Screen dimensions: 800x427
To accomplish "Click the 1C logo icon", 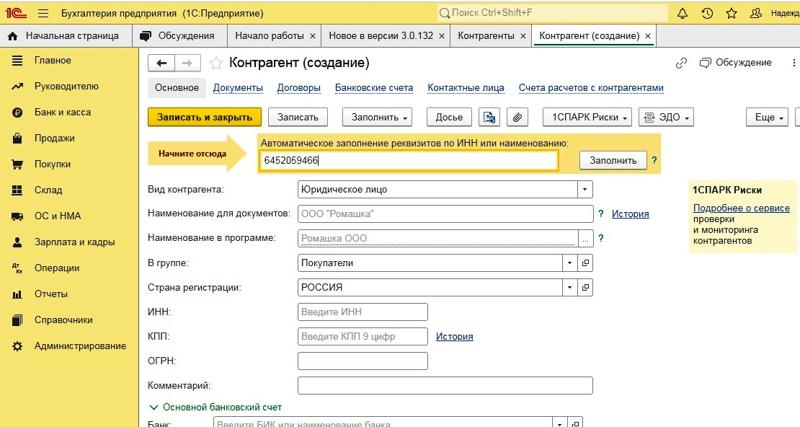I will coord(16,13).
